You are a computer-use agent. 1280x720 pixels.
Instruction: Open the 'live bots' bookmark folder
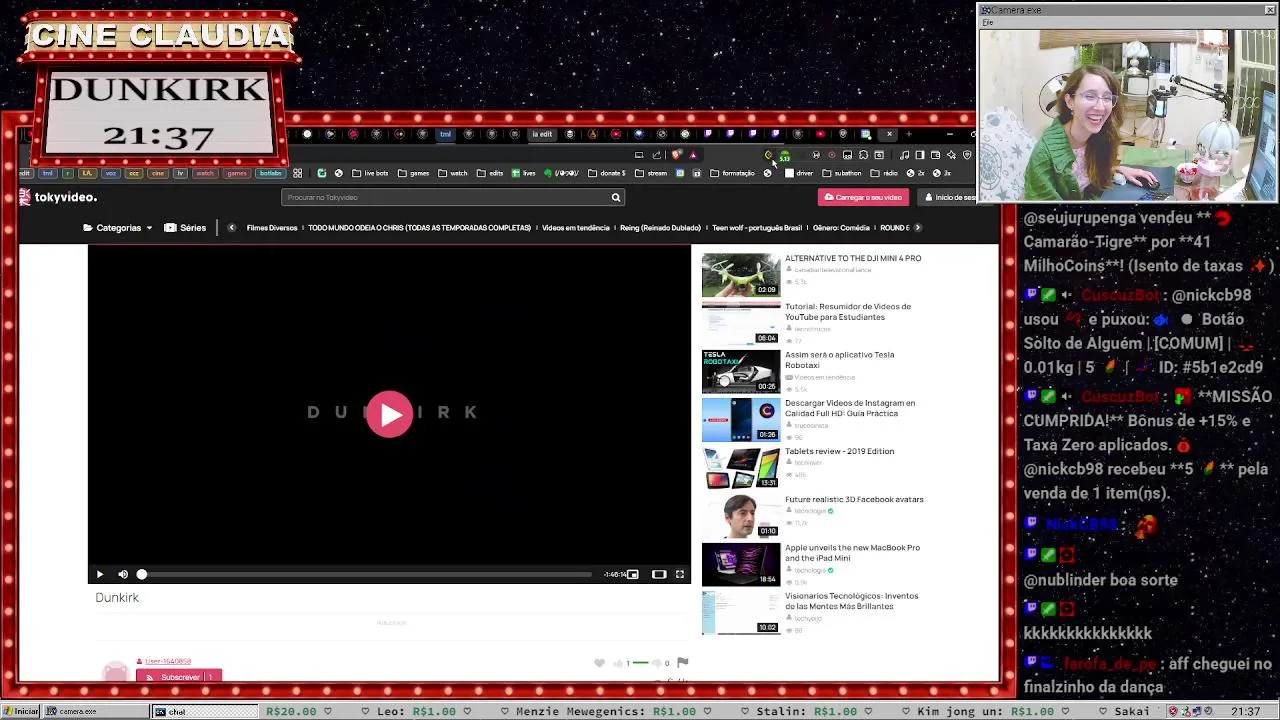[x=369, y=173]
